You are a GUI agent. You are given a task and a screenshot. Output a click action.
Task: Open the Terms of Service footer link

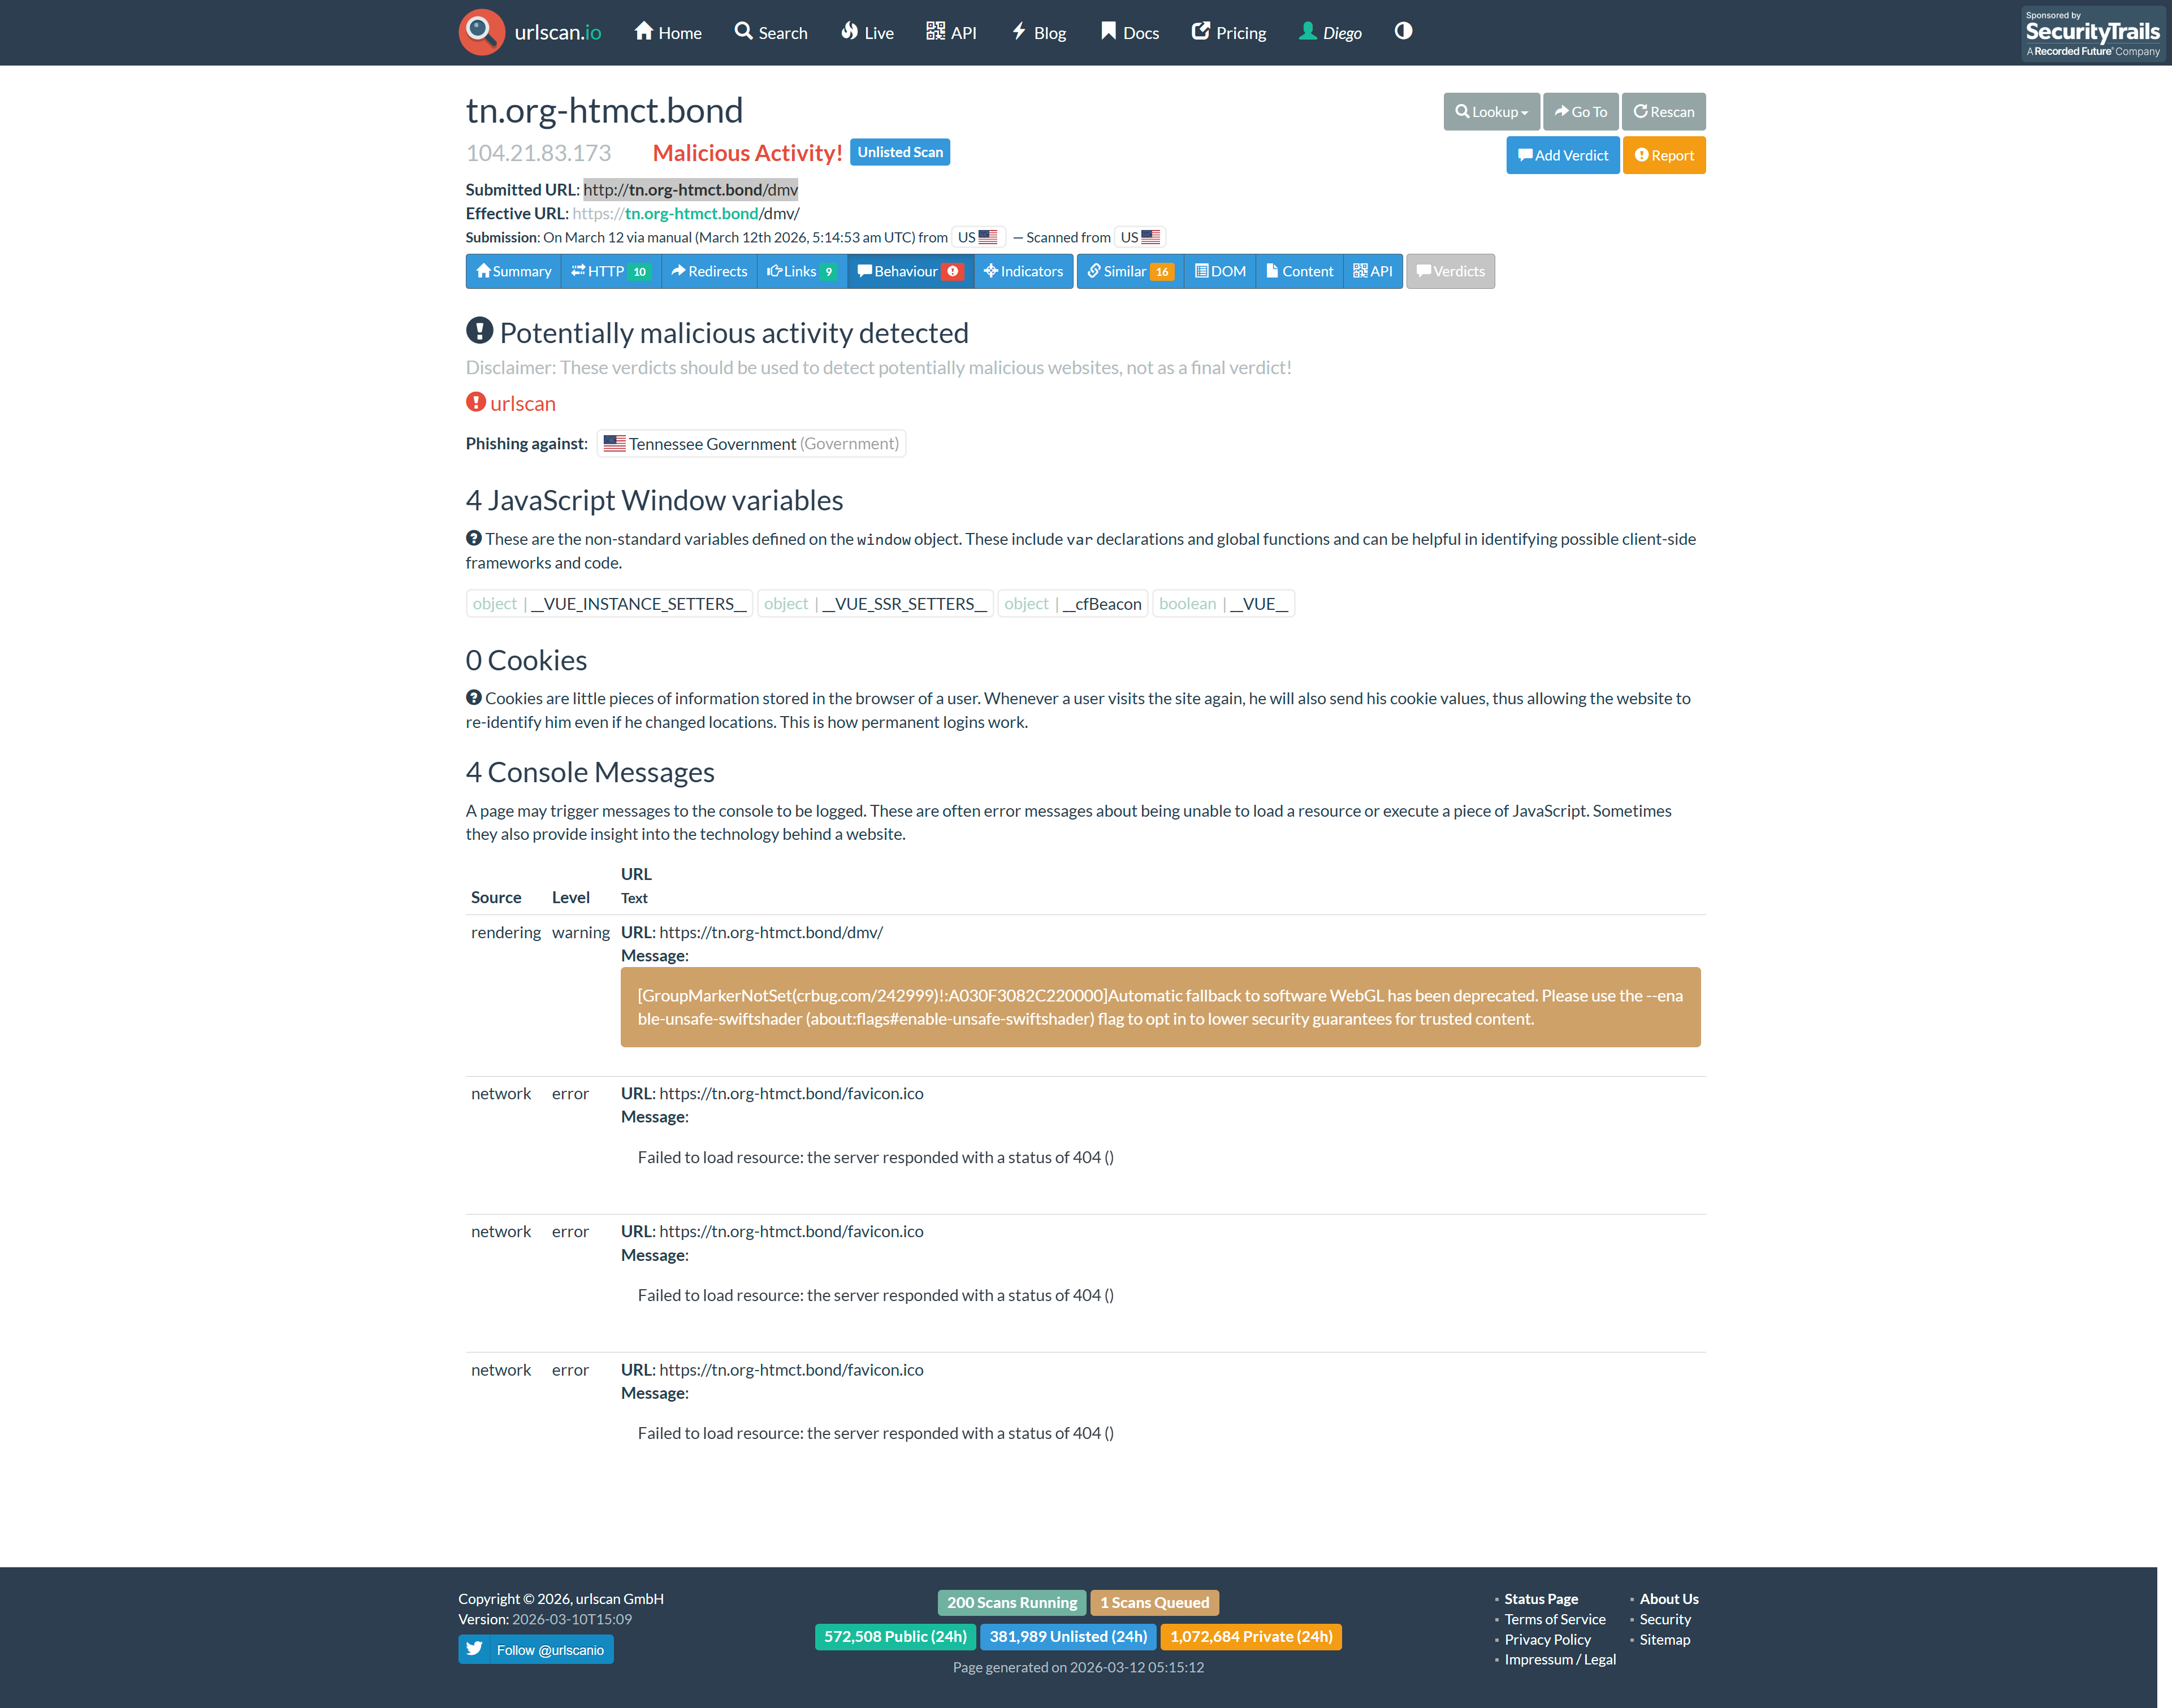coord(1555,1619)
